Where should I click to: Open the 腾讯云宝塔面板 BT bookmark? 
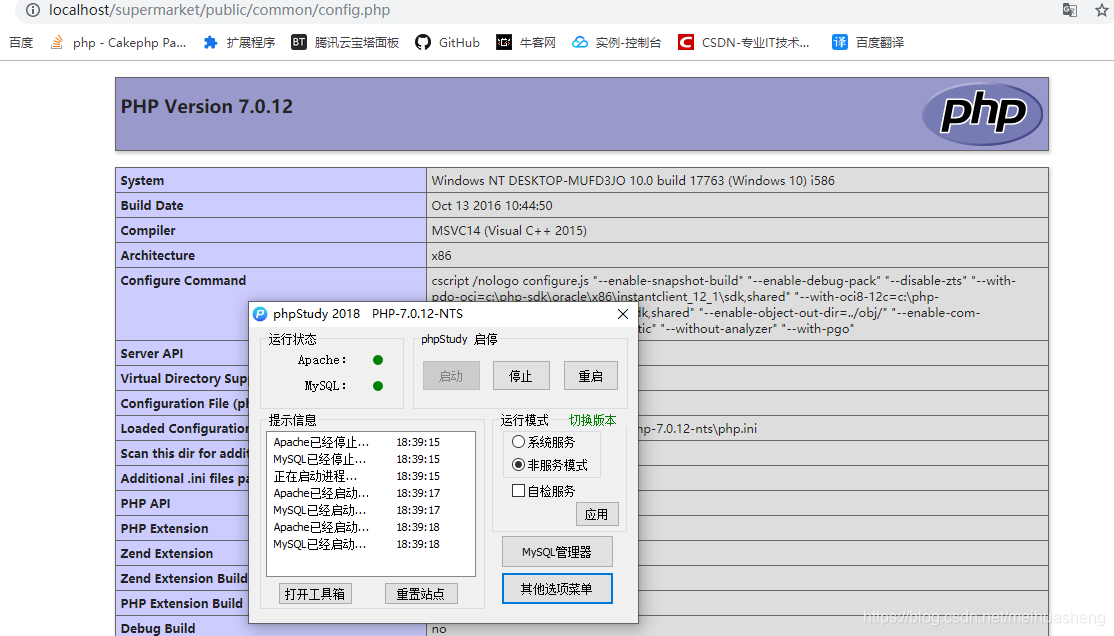pos(345,43)
